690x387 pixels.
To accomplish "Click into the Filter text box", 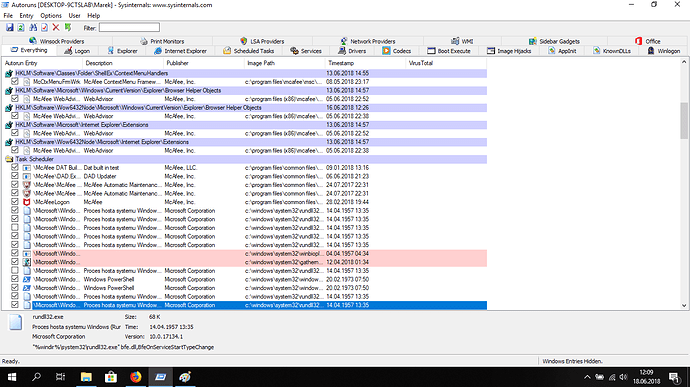I will [x=129, y=28].
